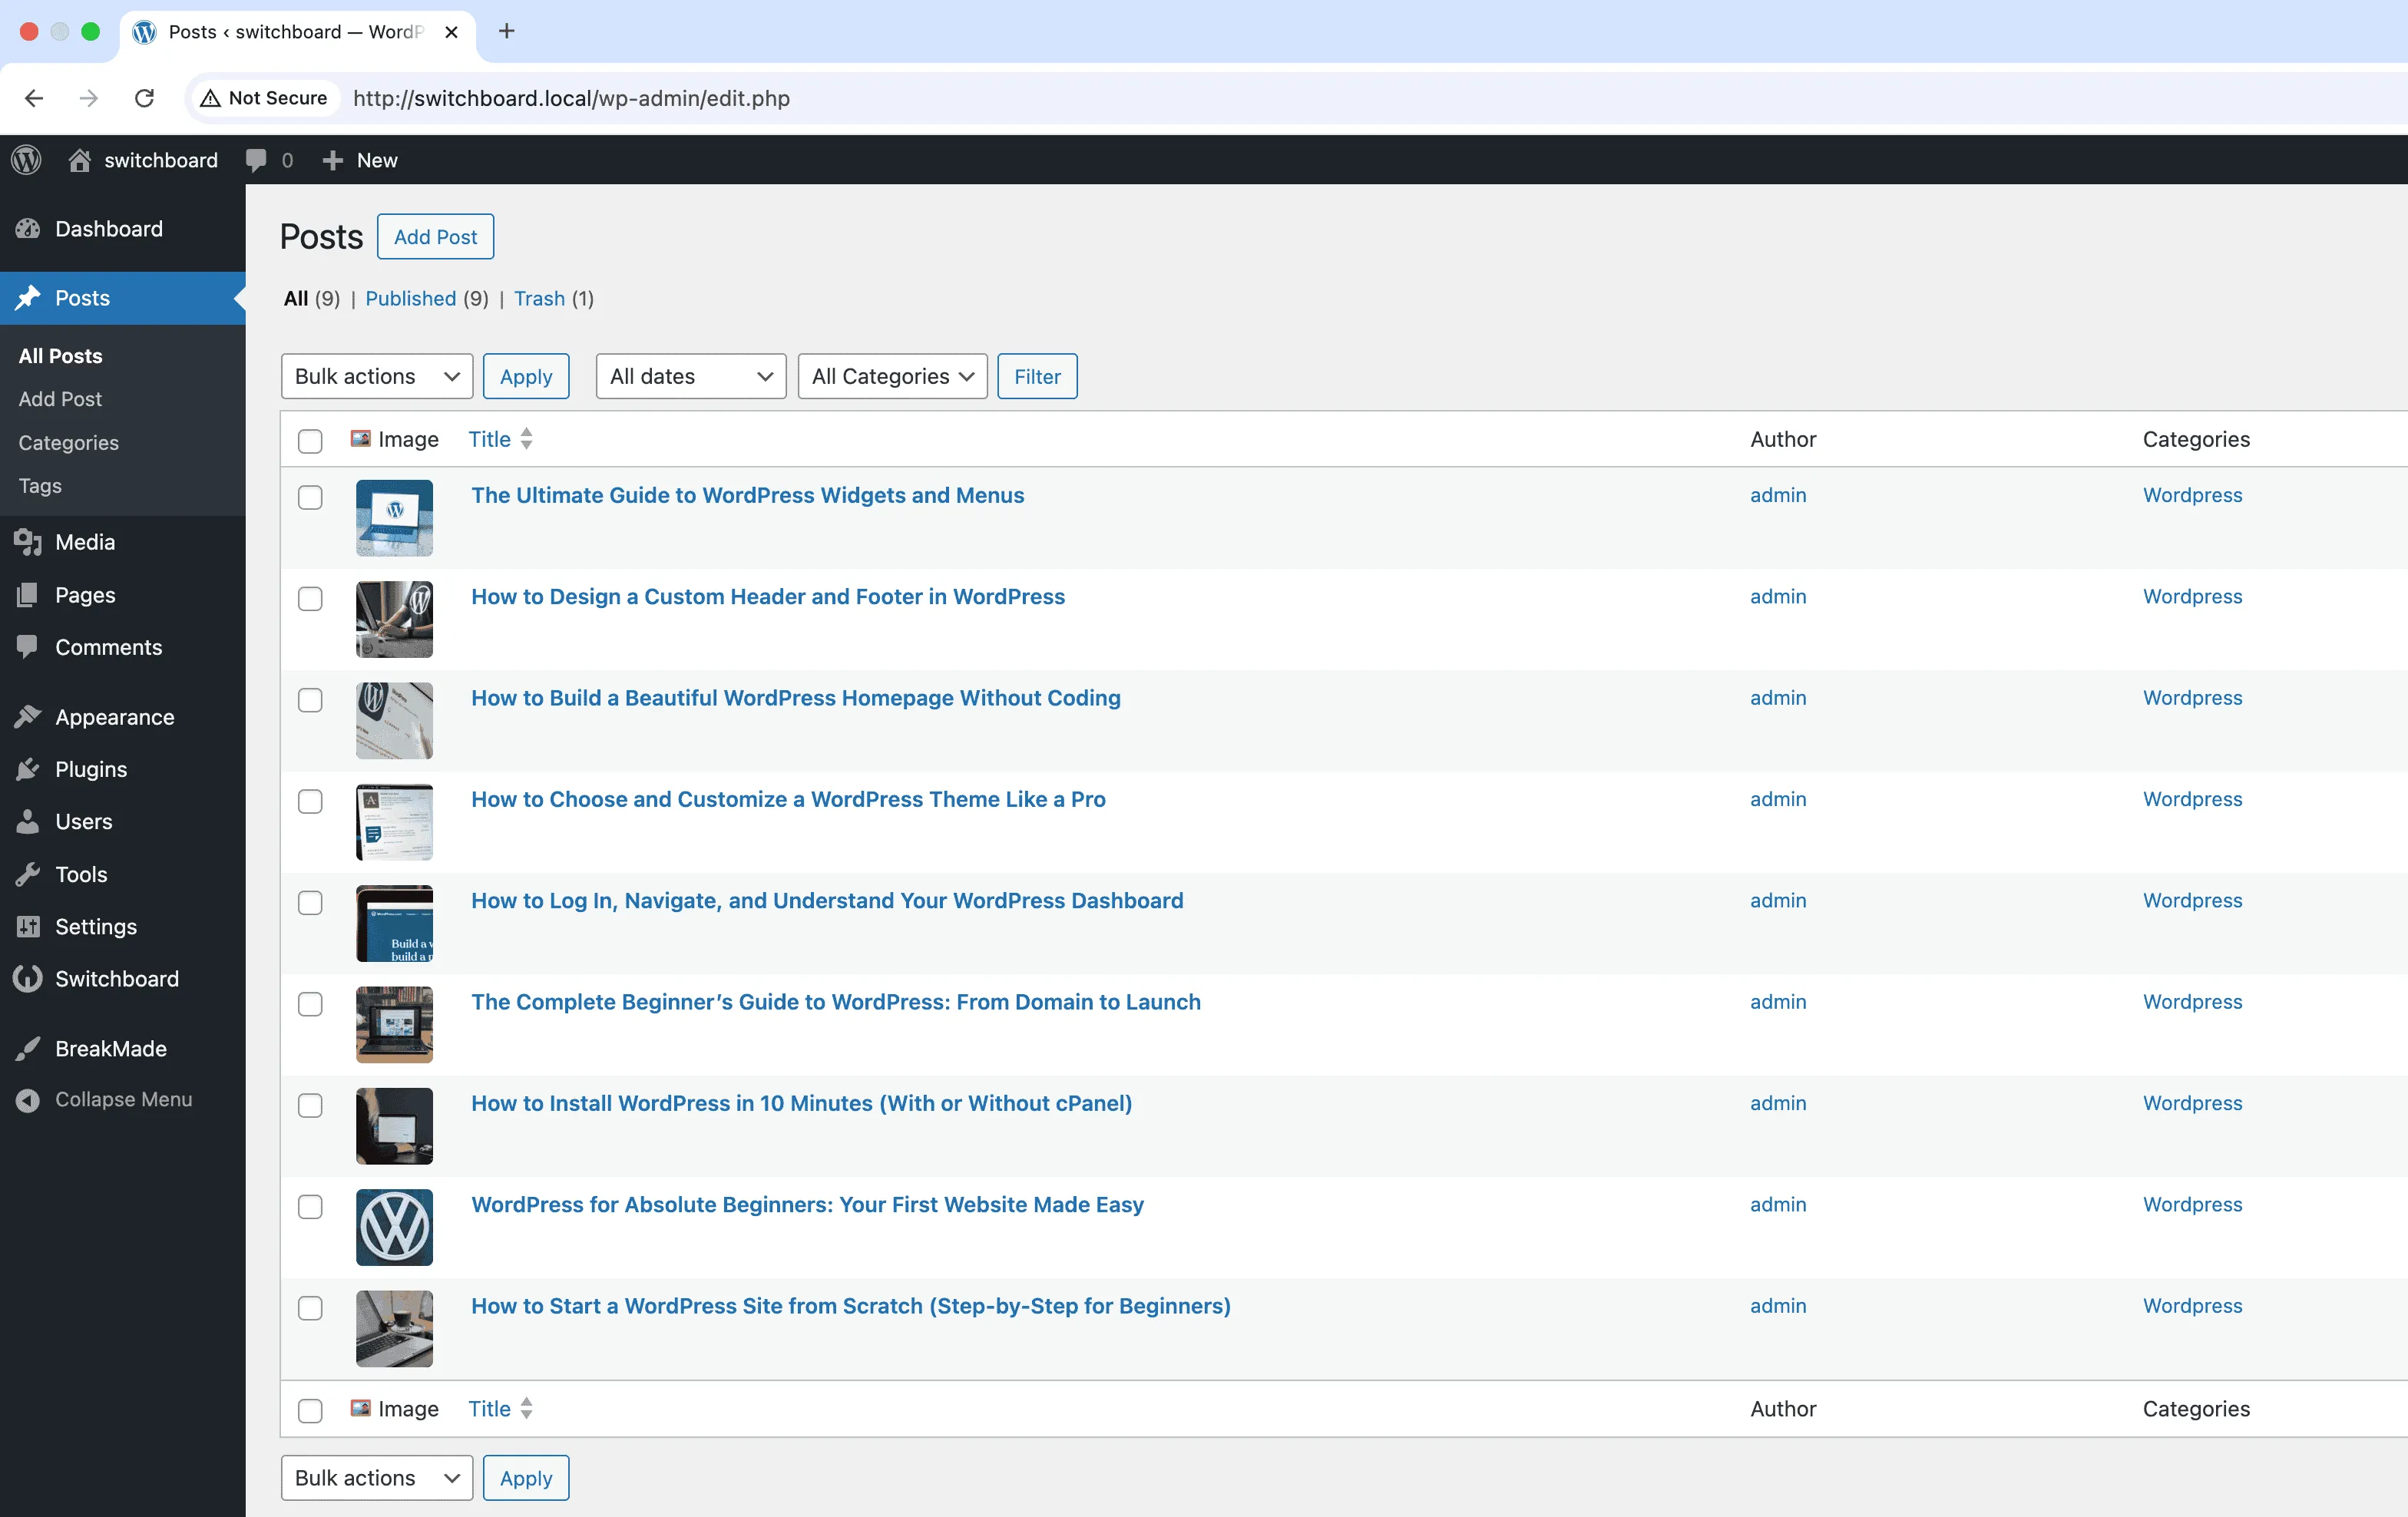Click the Add Post button
Screen dimensions: 2408x1517
(435, 236)
